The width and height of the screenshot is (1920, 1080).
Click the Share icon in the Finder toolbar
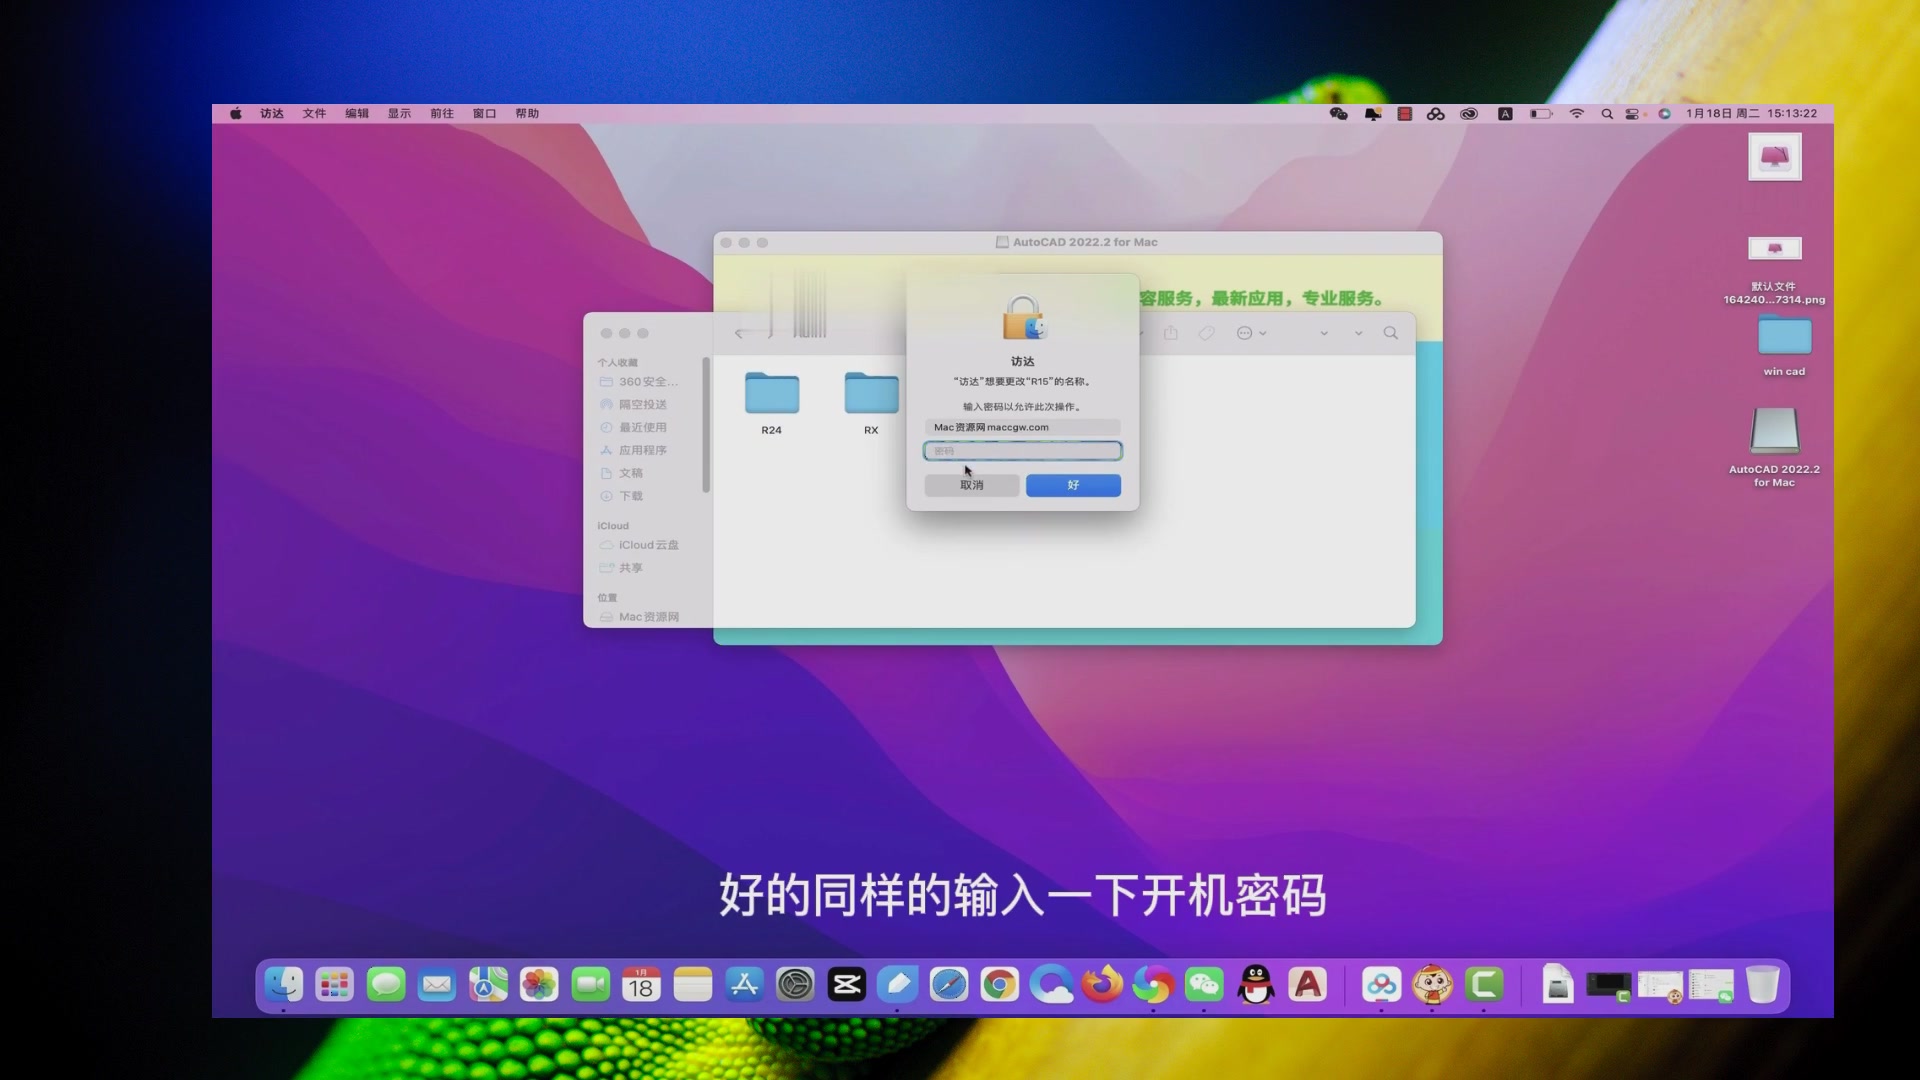(x=1171, y=333)
